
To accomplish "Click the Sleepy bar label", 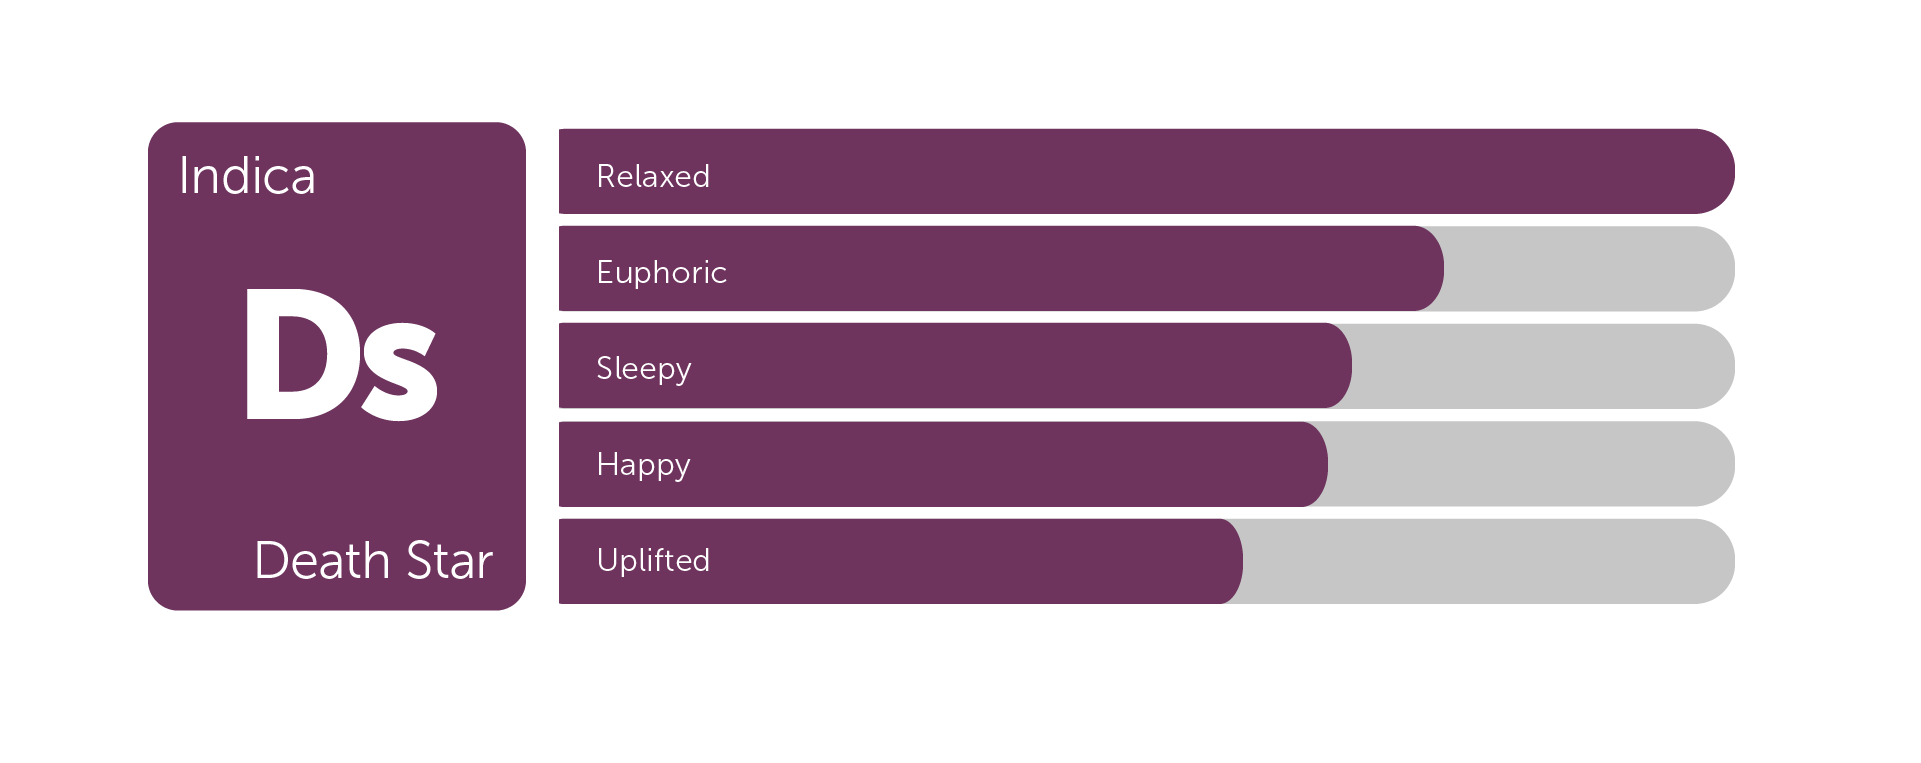I will point(643,368).
